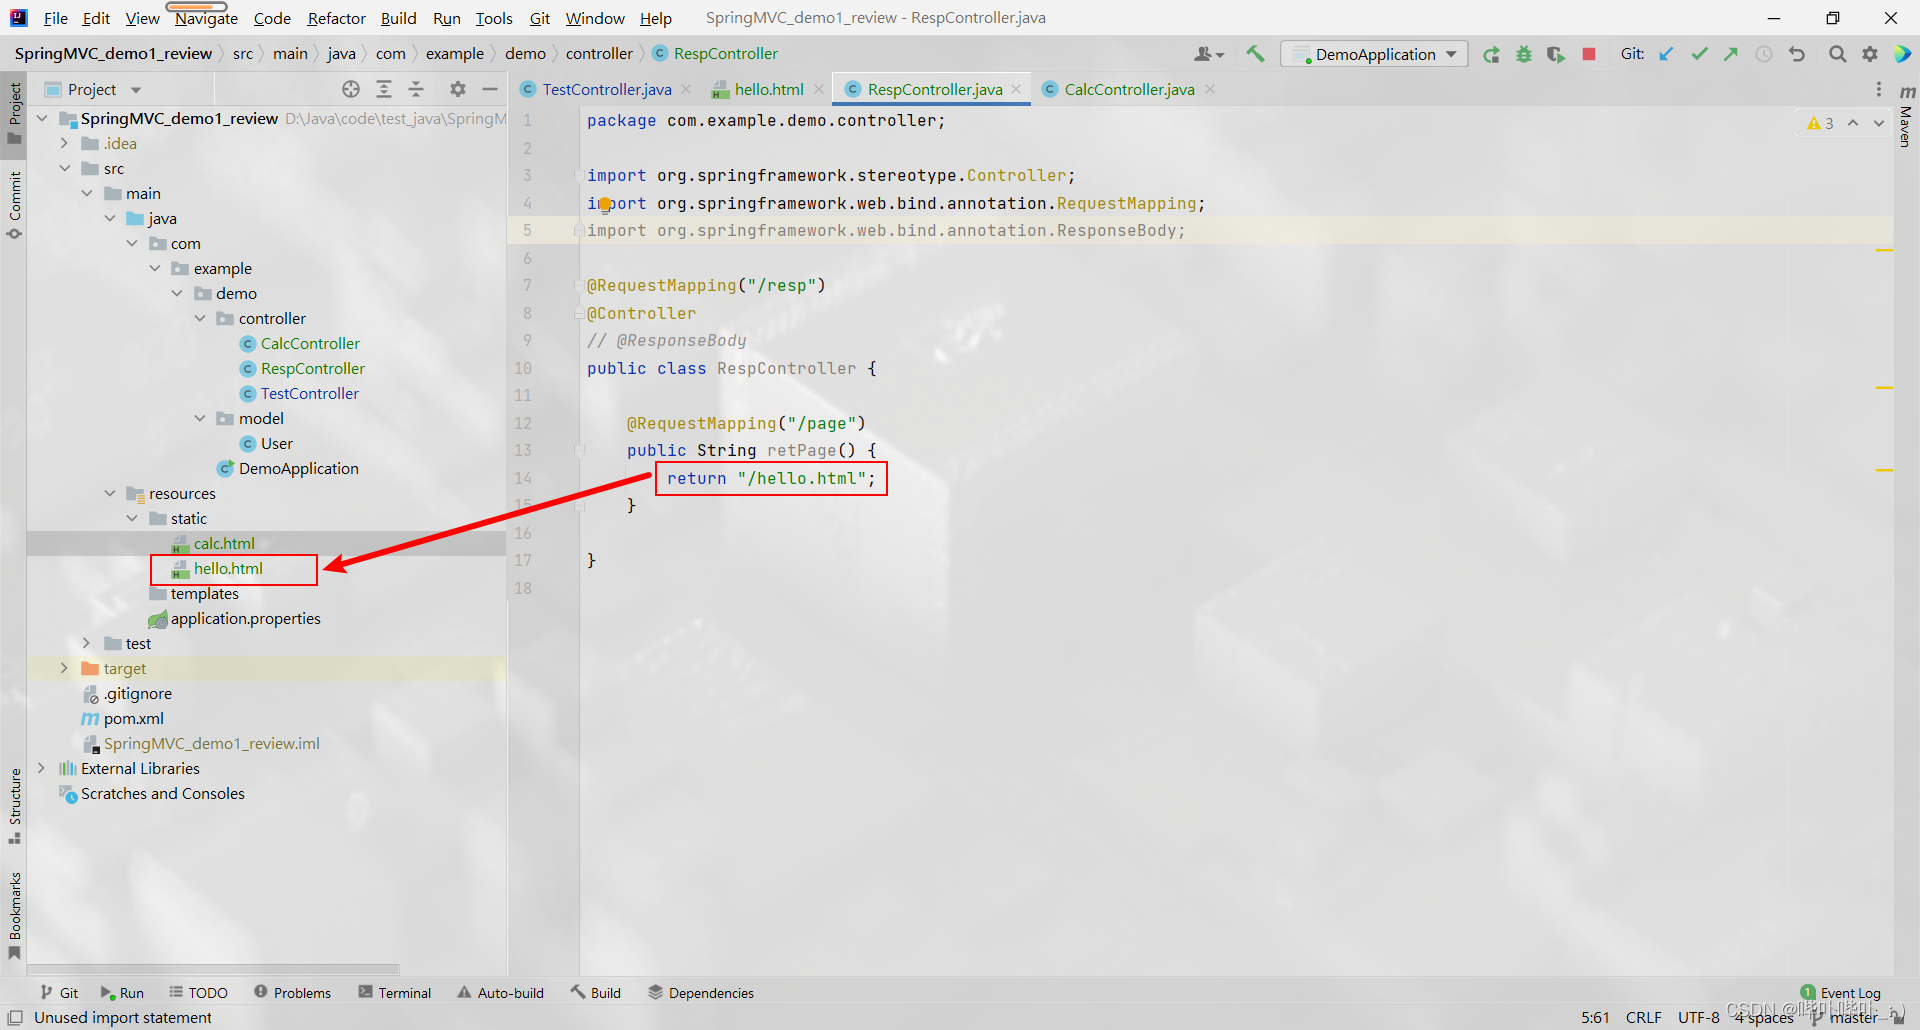
Task: Open the Refactor menu
Action: 336,18
